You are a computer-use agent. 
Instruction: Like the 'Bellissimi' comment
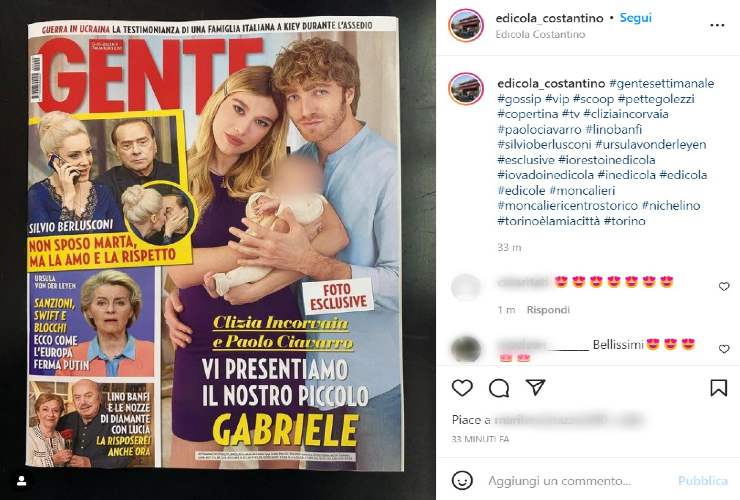coord(724,348)
